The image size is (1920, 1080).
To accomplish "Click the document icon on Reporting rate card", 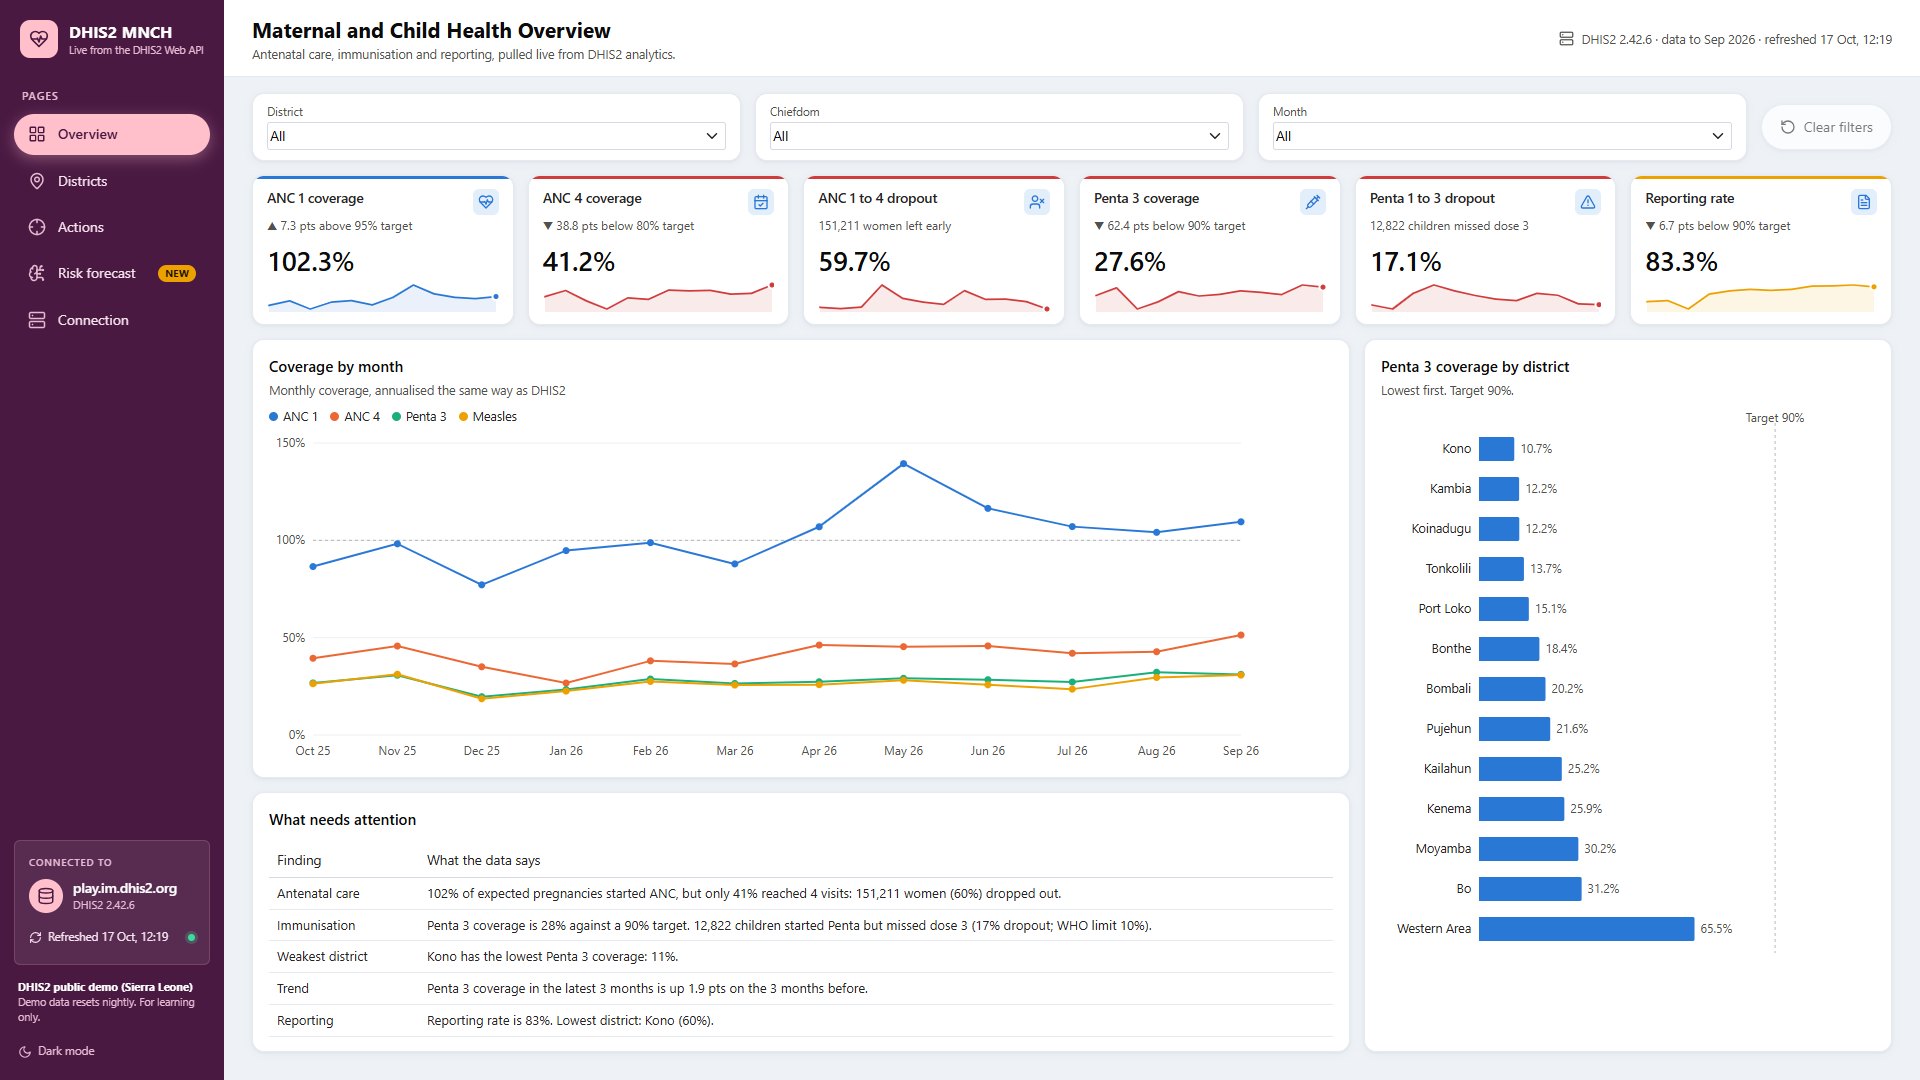I will (x=1864, y=202).
